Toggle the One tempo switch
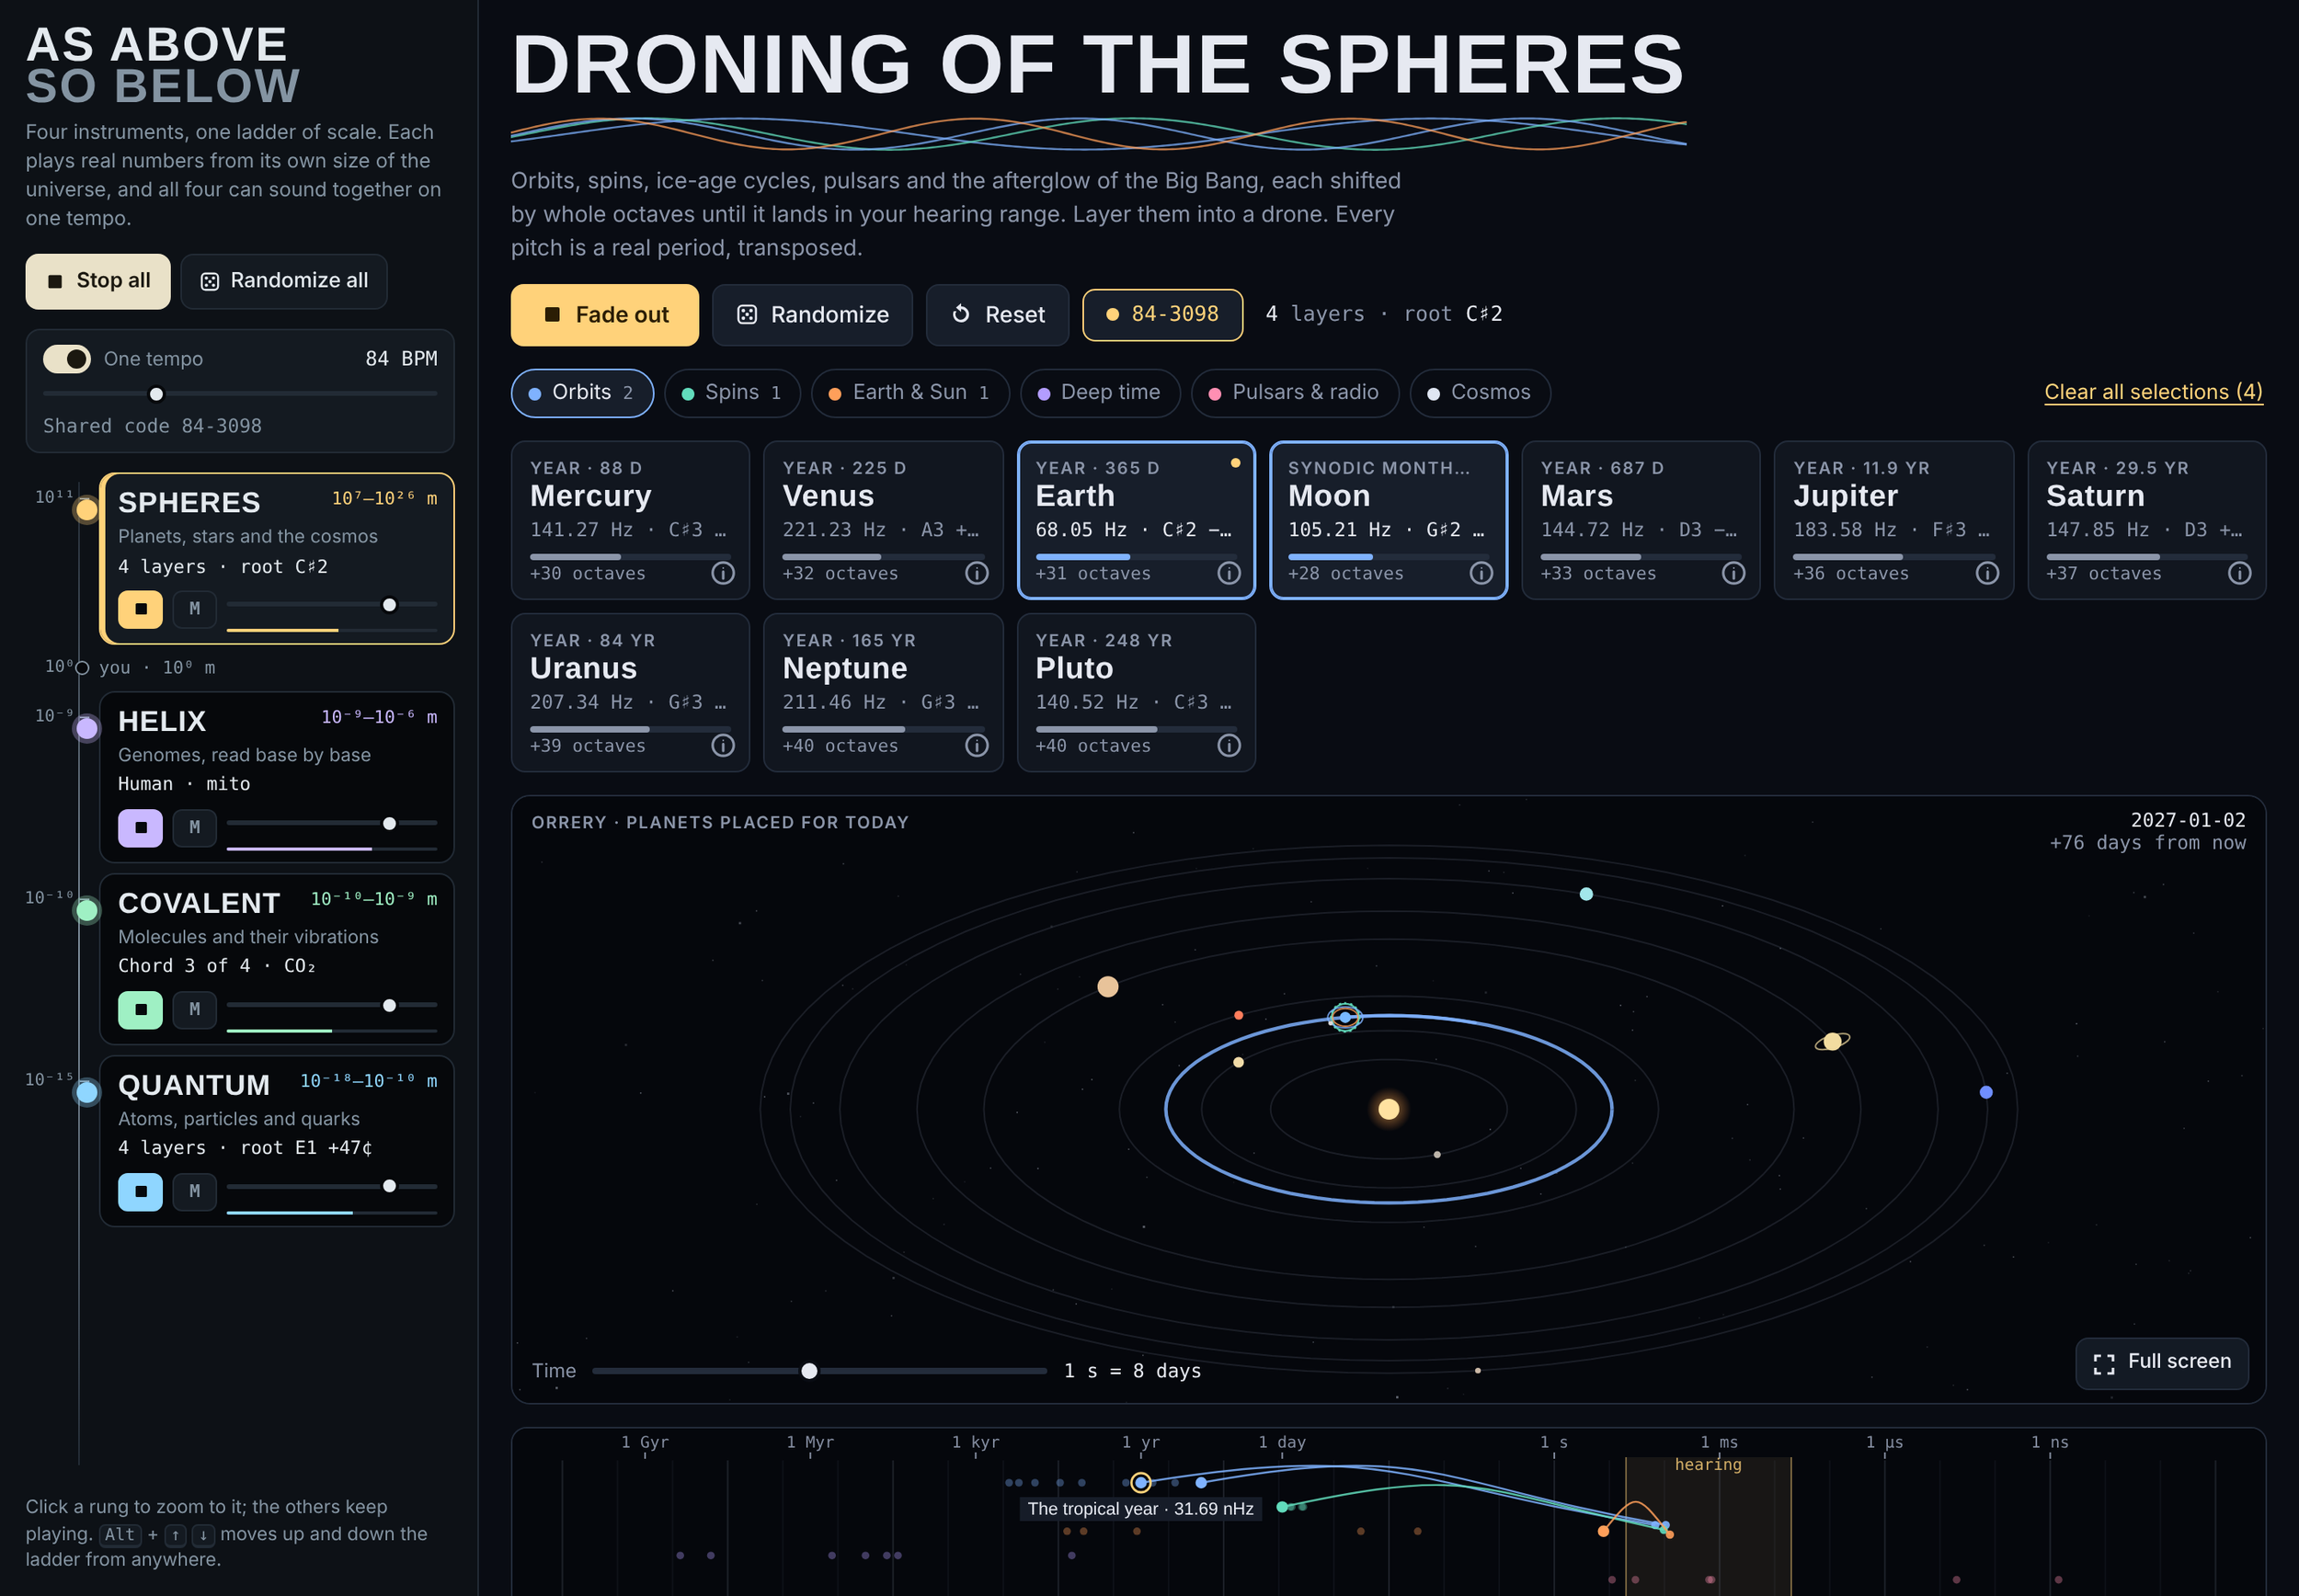 point(67,358)
